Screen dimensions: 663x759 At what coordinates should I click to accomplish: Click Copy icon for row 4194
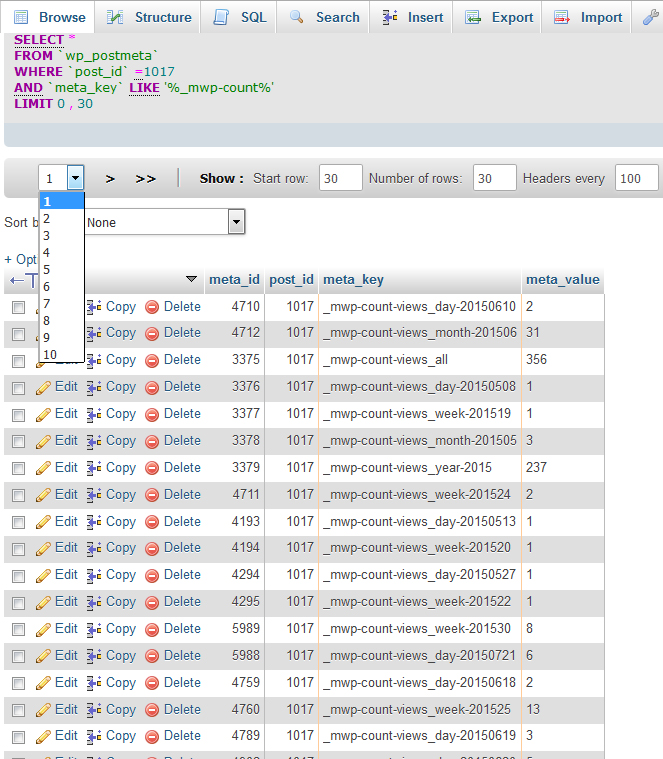pyautogui.click(x=94, y=548)
